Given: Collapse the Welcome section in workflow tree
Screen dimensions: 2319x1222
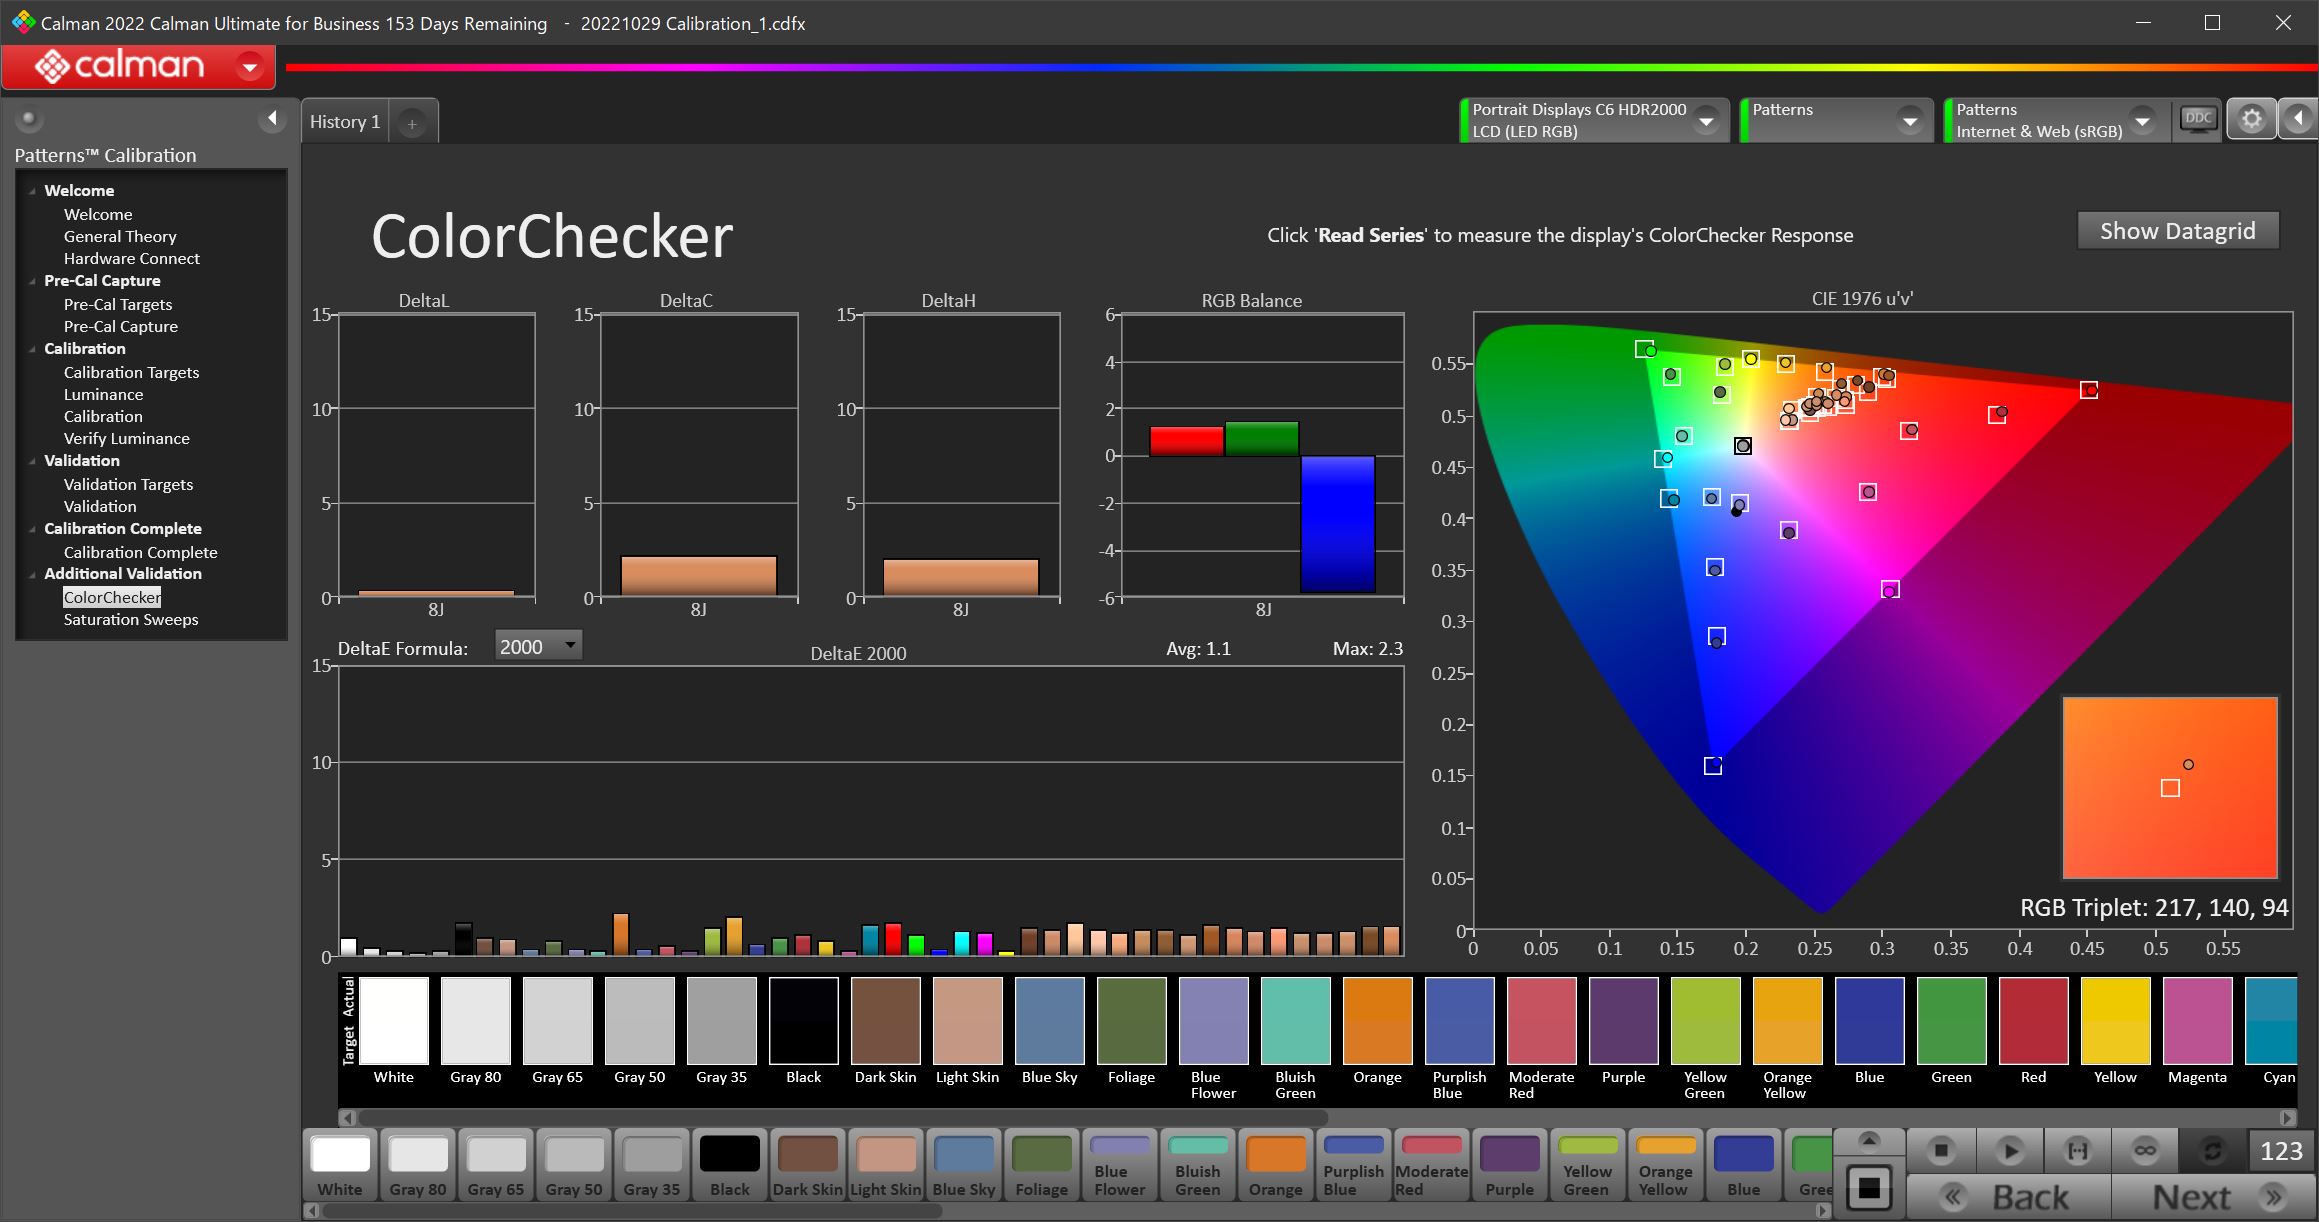Looking at the screenshot, I should point(33,191).
